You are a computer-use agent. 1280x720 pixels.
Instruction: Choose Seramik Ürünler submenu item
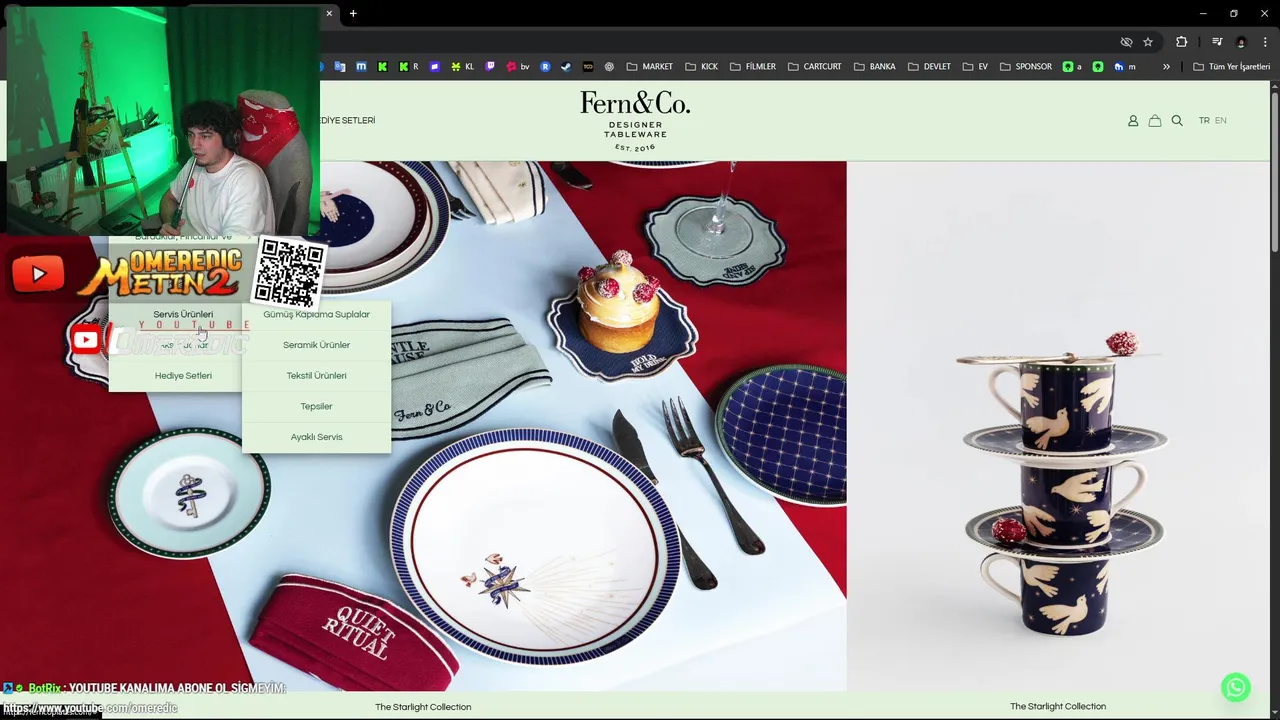click(316, 345)
